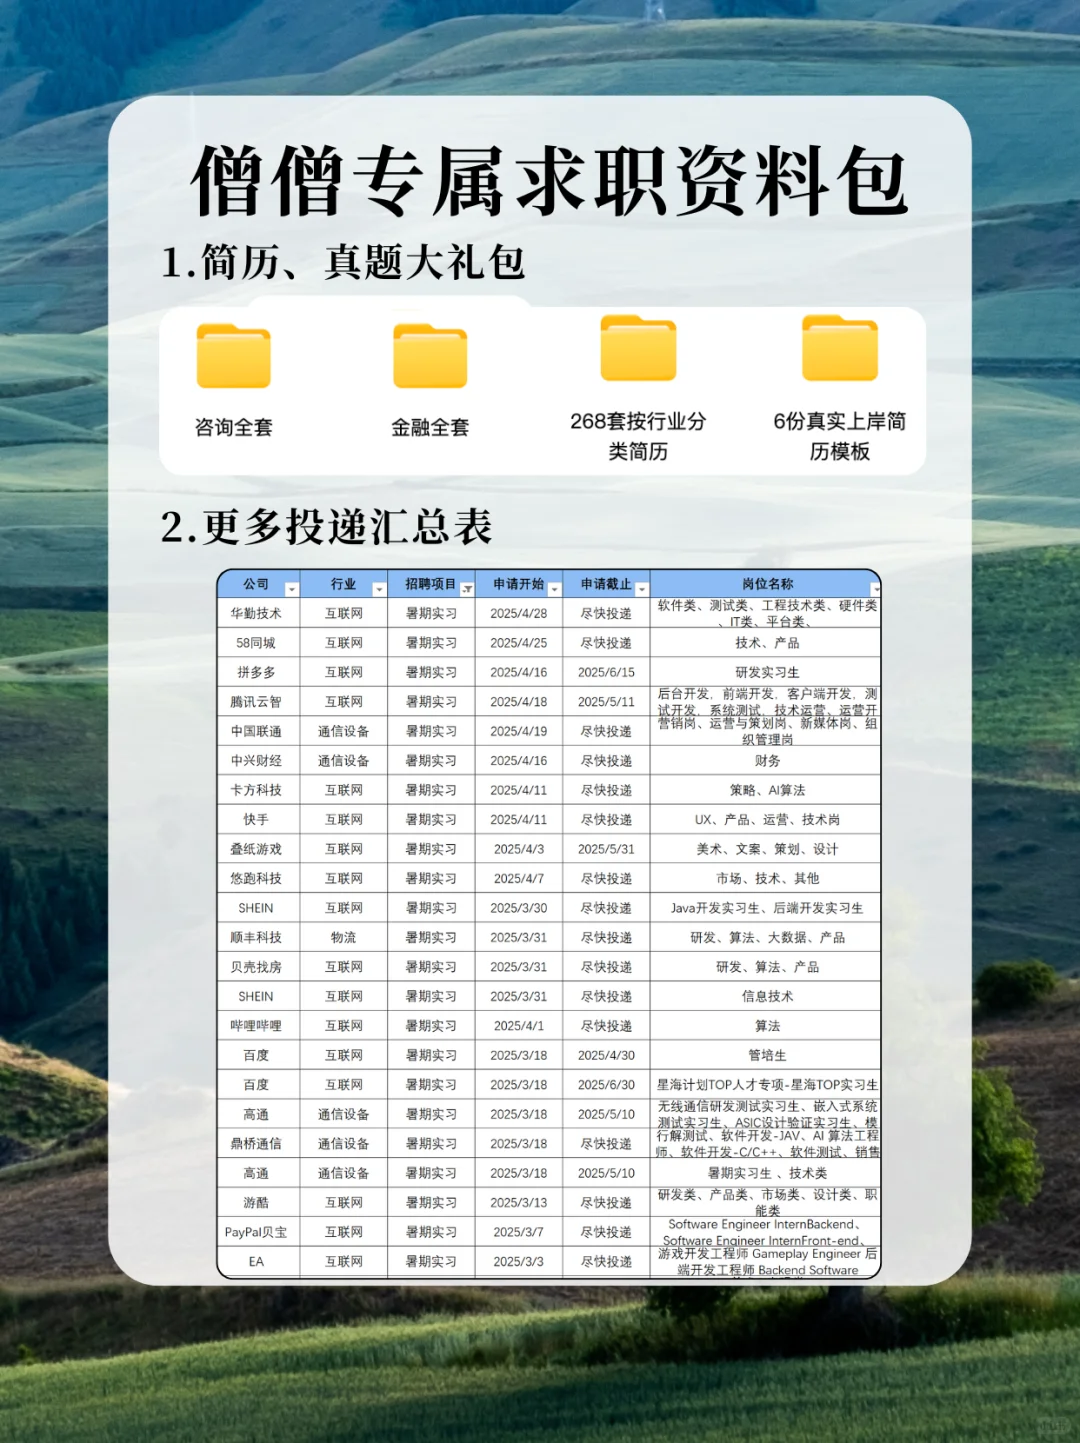This screenshot has width=1080, height=1443.
Task: Select the 游酷 company cell
Action: (257, 1203)
